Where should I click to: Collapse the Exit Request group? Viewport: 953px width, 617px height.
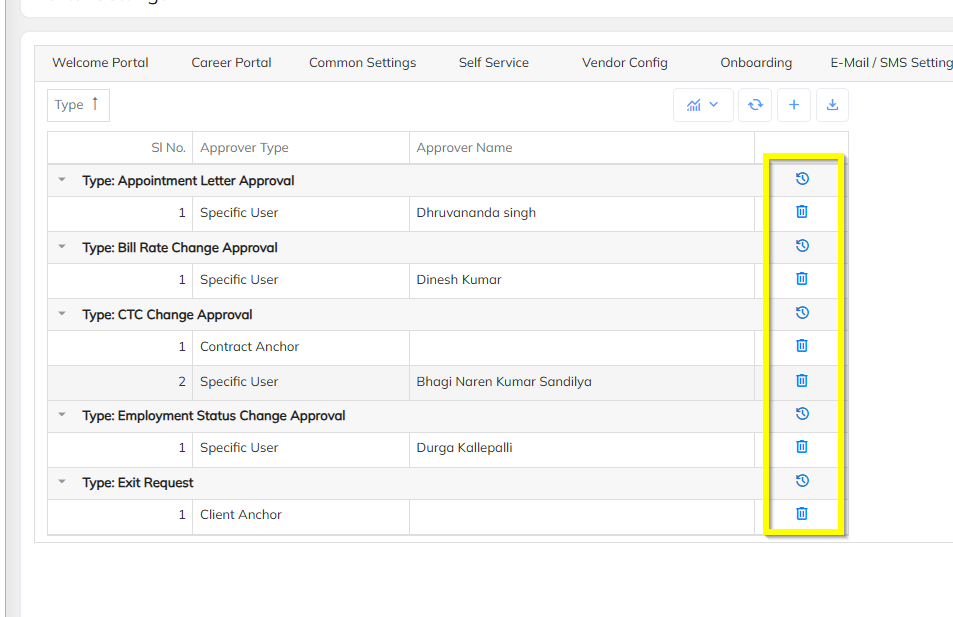pos(62,483)
